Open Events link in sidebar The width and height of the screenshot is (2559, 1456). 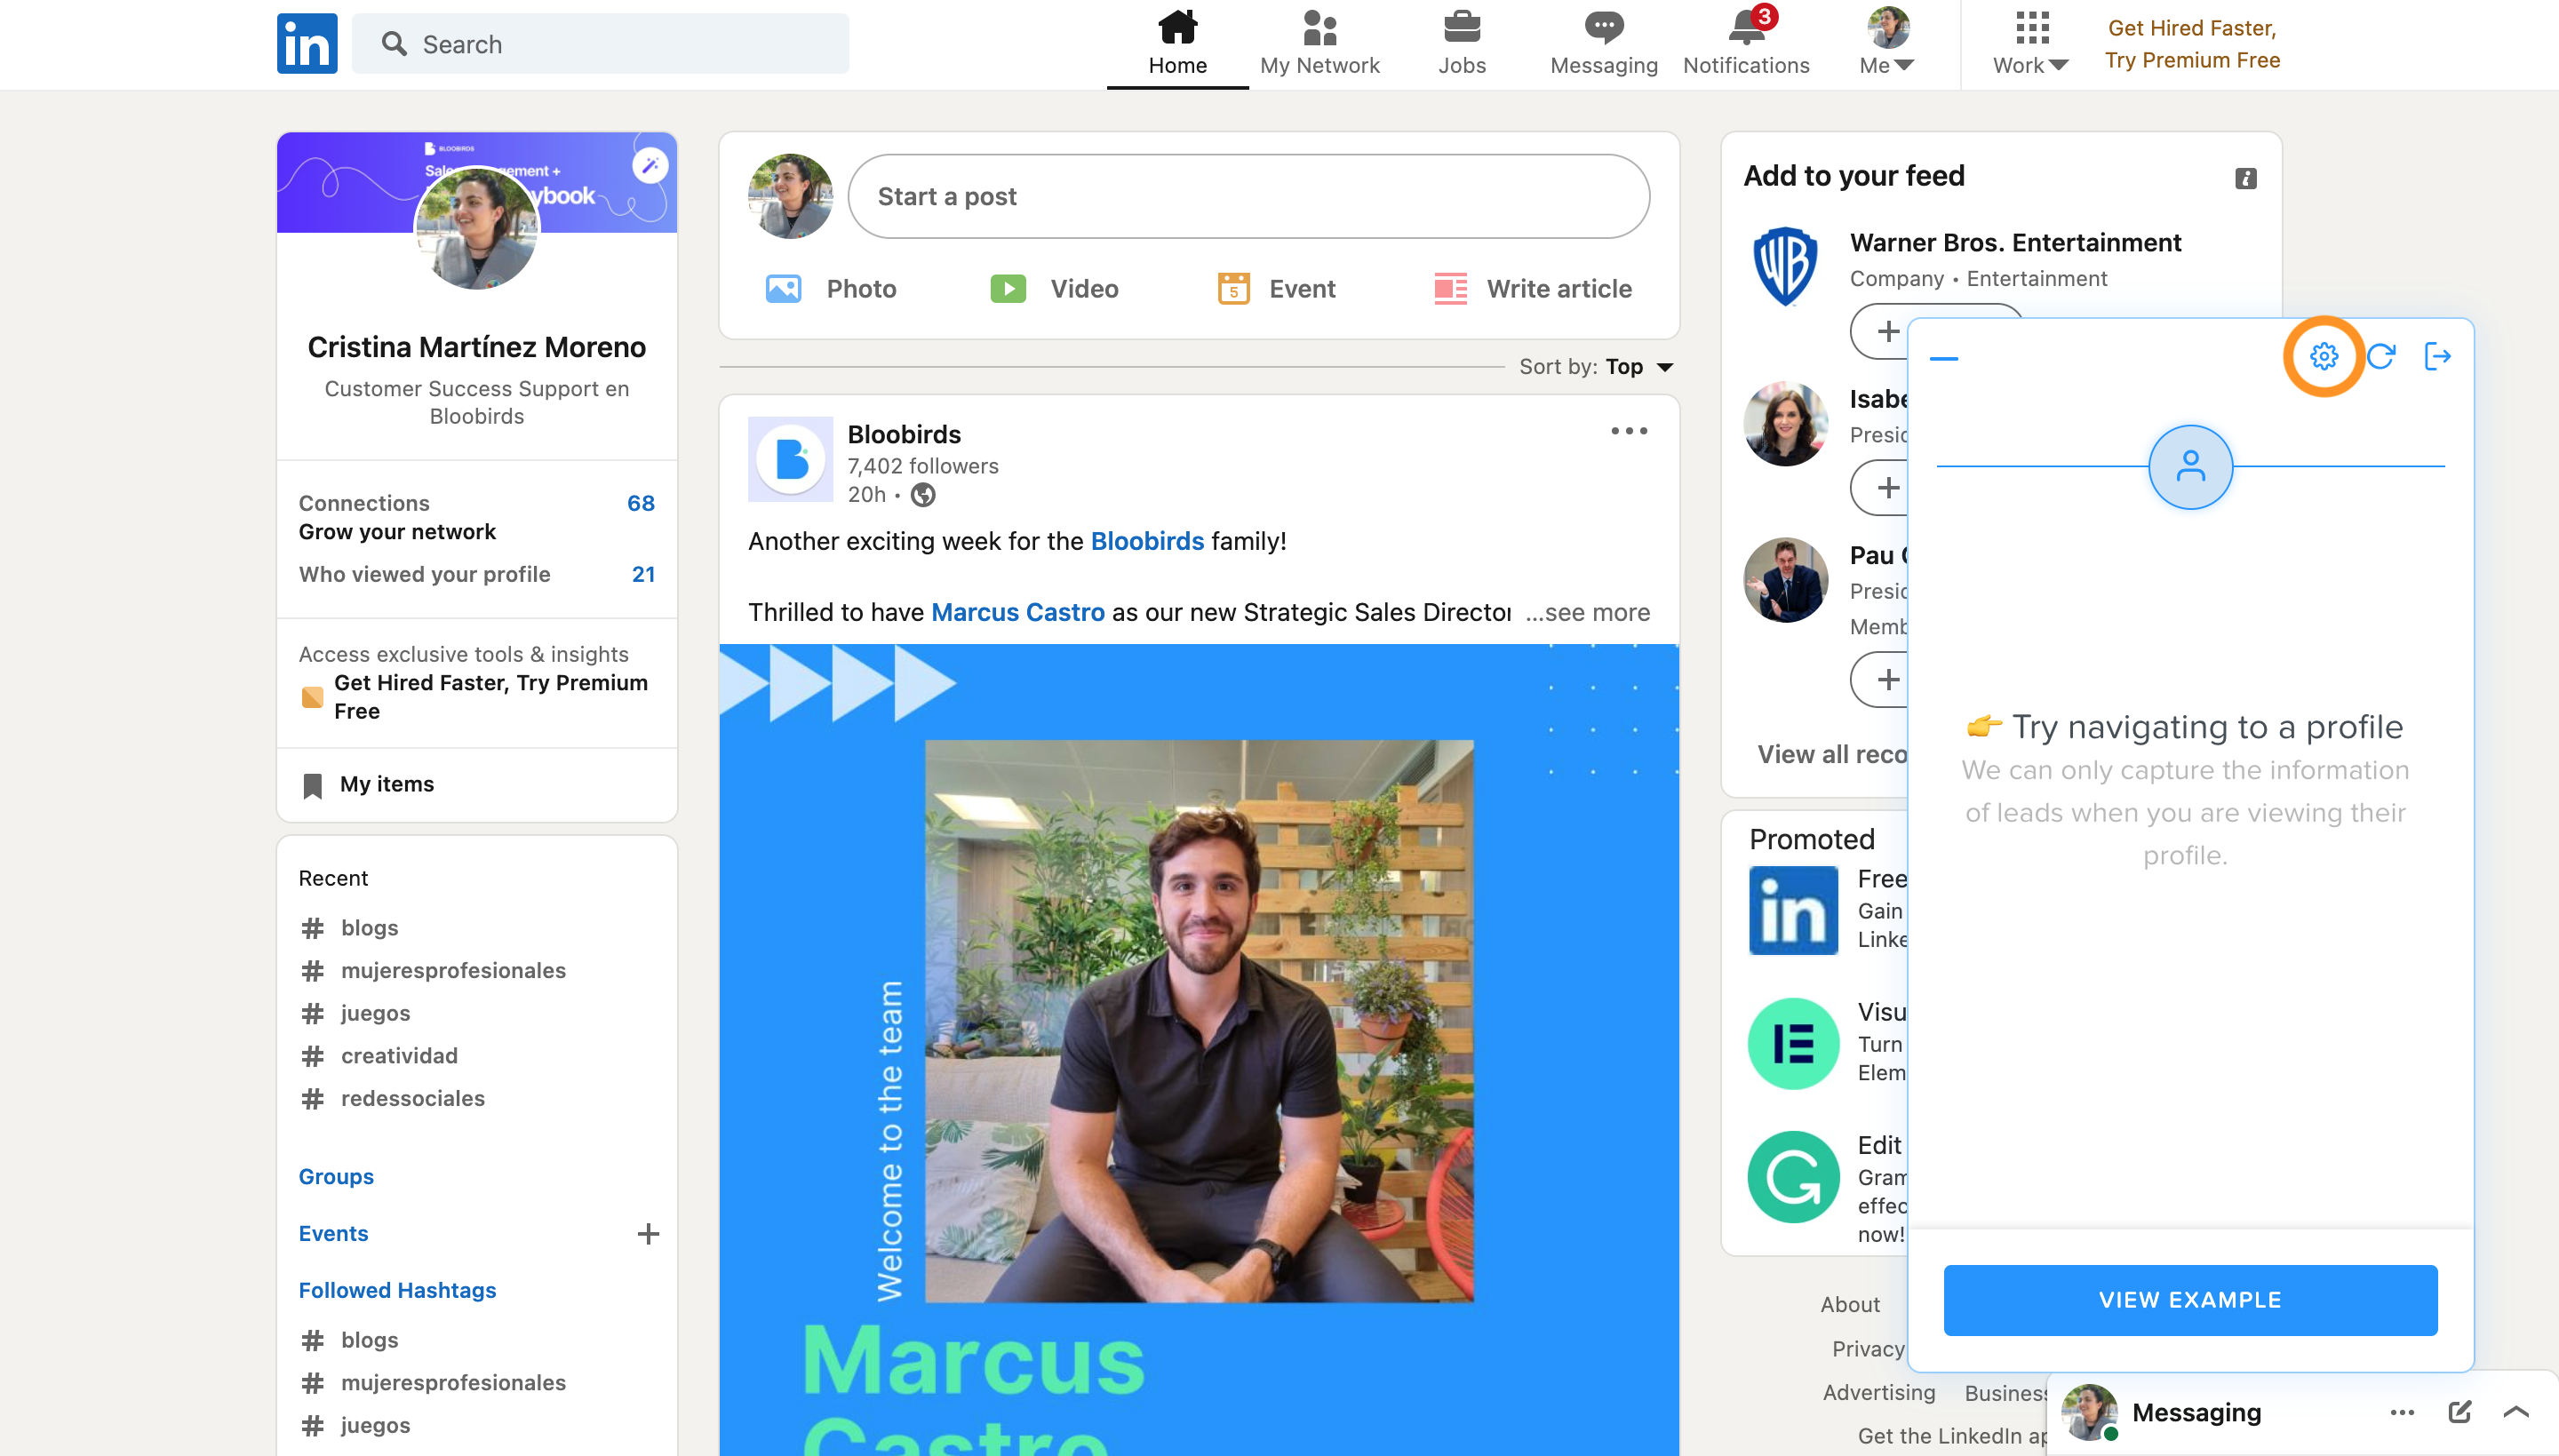(333, 1233)
